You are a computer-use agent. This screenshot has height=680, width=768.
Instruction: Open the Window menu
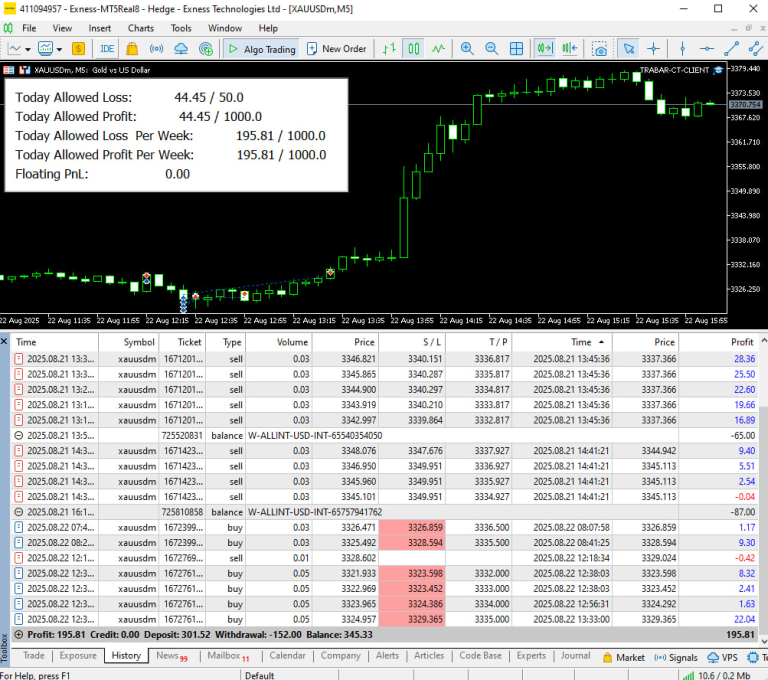coord(225,28)
